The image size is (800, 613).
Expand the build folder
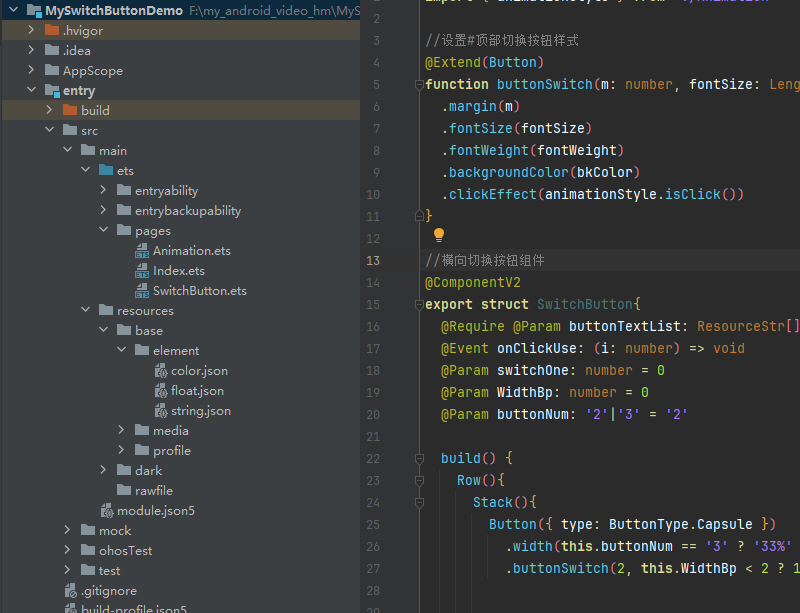coord(49,109)
